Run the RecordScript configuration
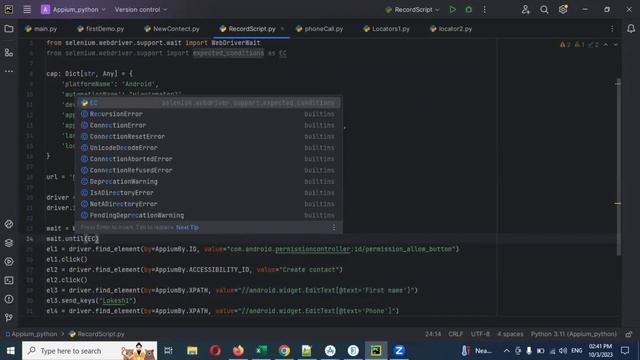Screen dimensions: 640x360 pyautogui.click(x=452, y=9)
